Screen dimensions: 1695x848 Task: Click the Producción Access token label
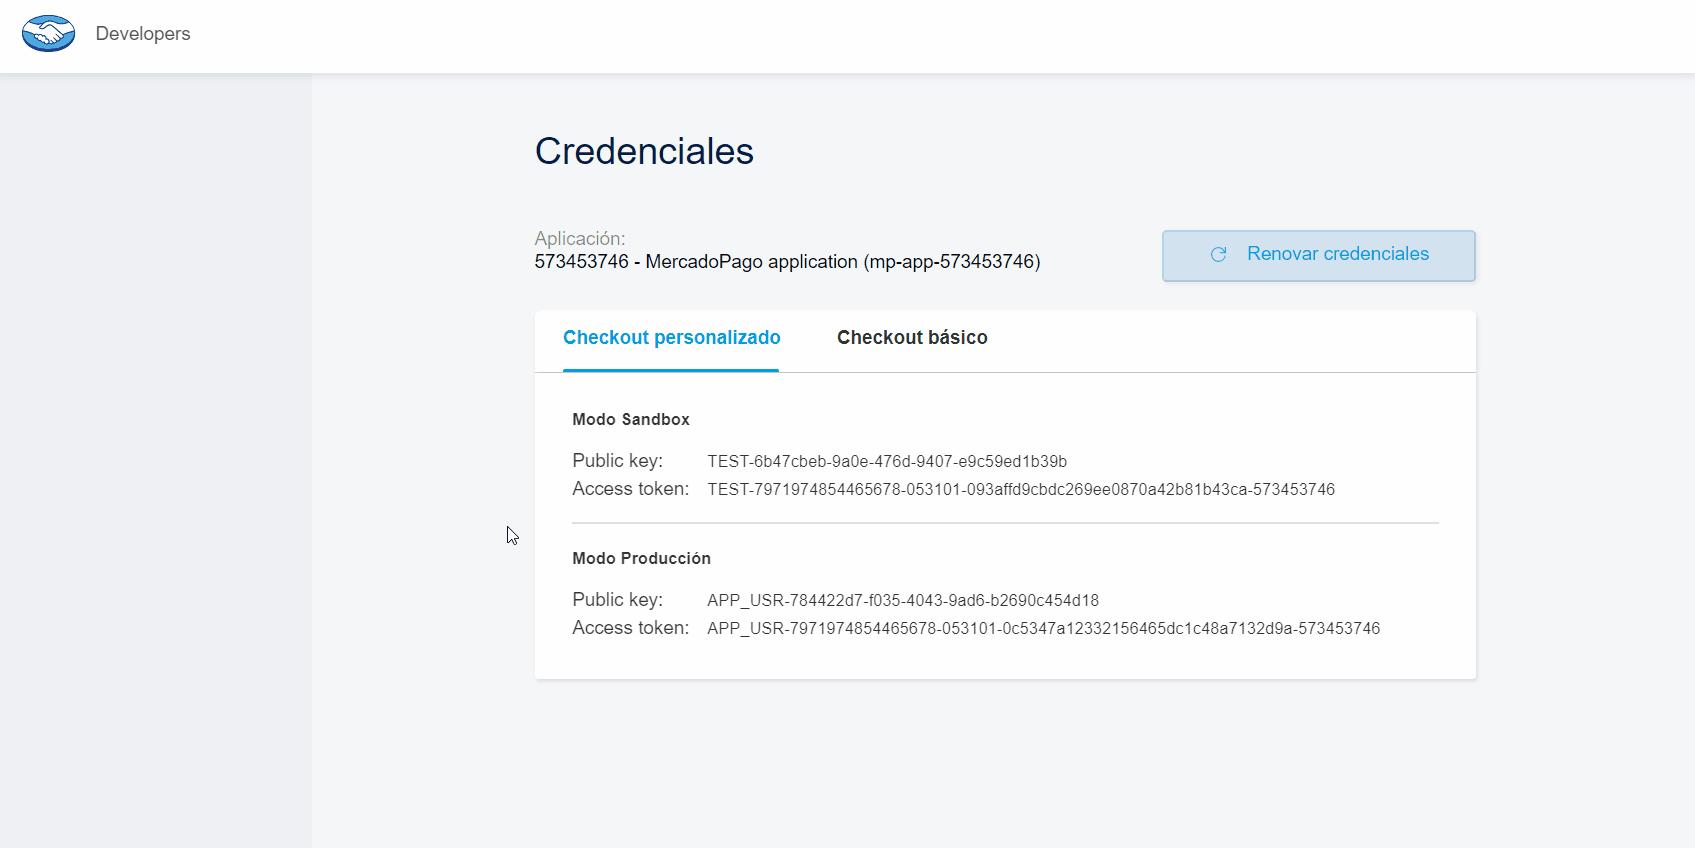click(x=630, y=628)
